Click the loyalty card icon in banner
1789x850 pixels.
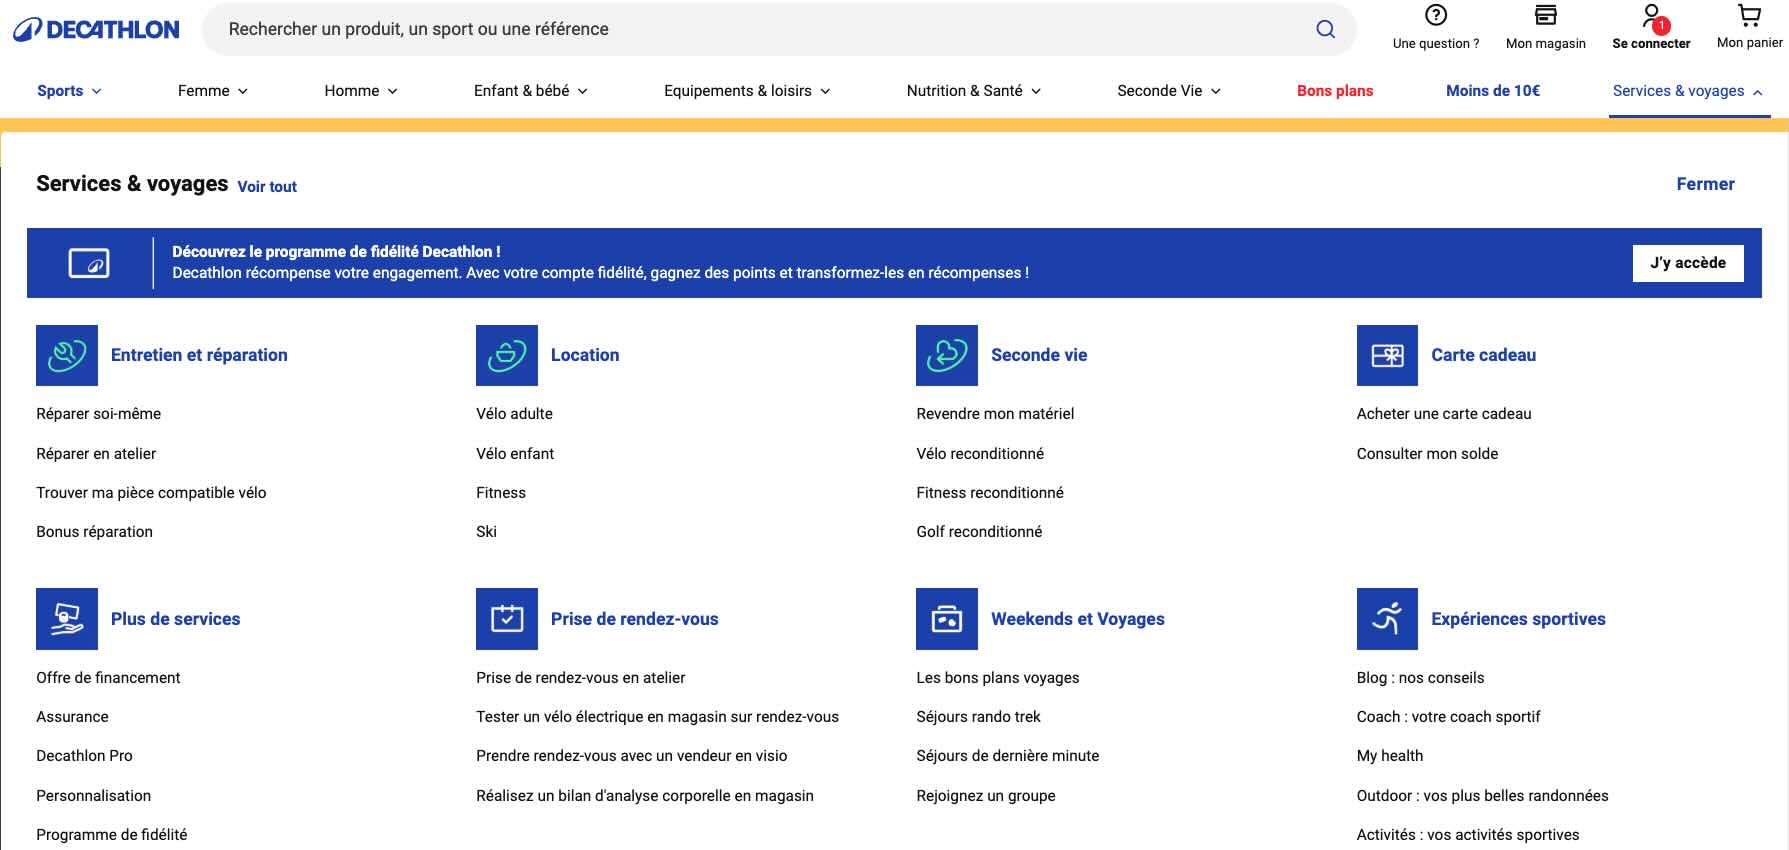[x=89, y=263]
